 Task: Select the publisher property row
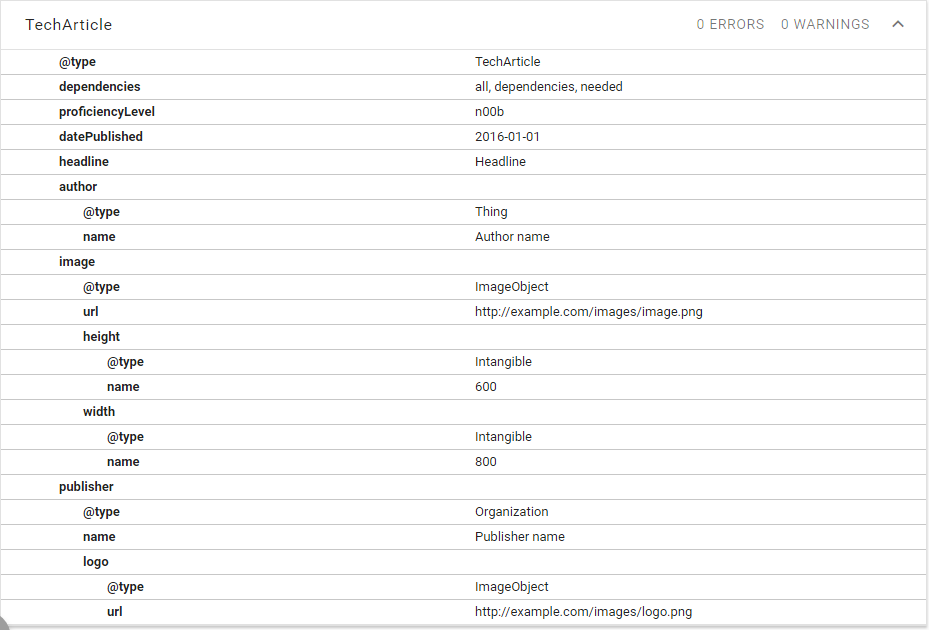86,487
